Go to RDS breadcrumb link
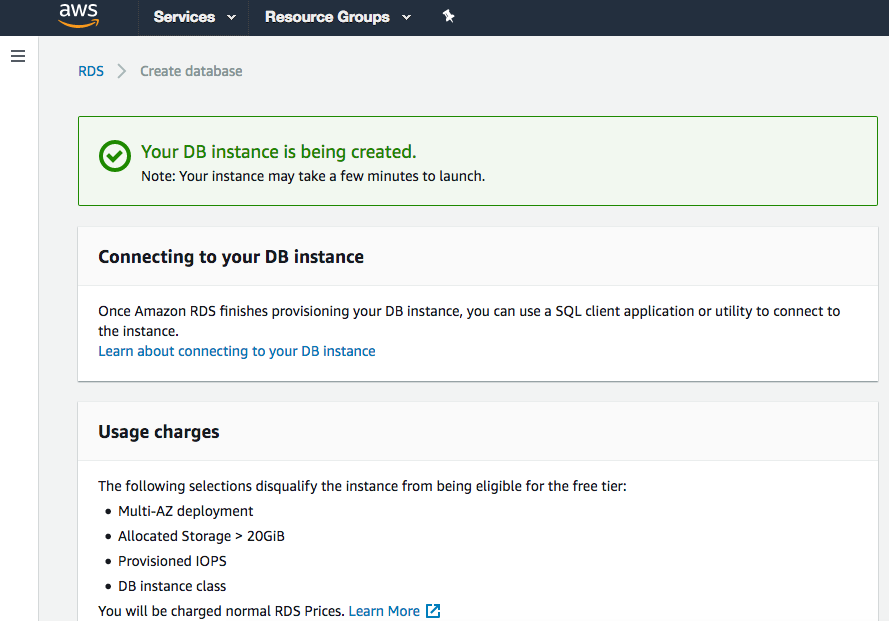889x621 pixels. (x=91, y=71)
